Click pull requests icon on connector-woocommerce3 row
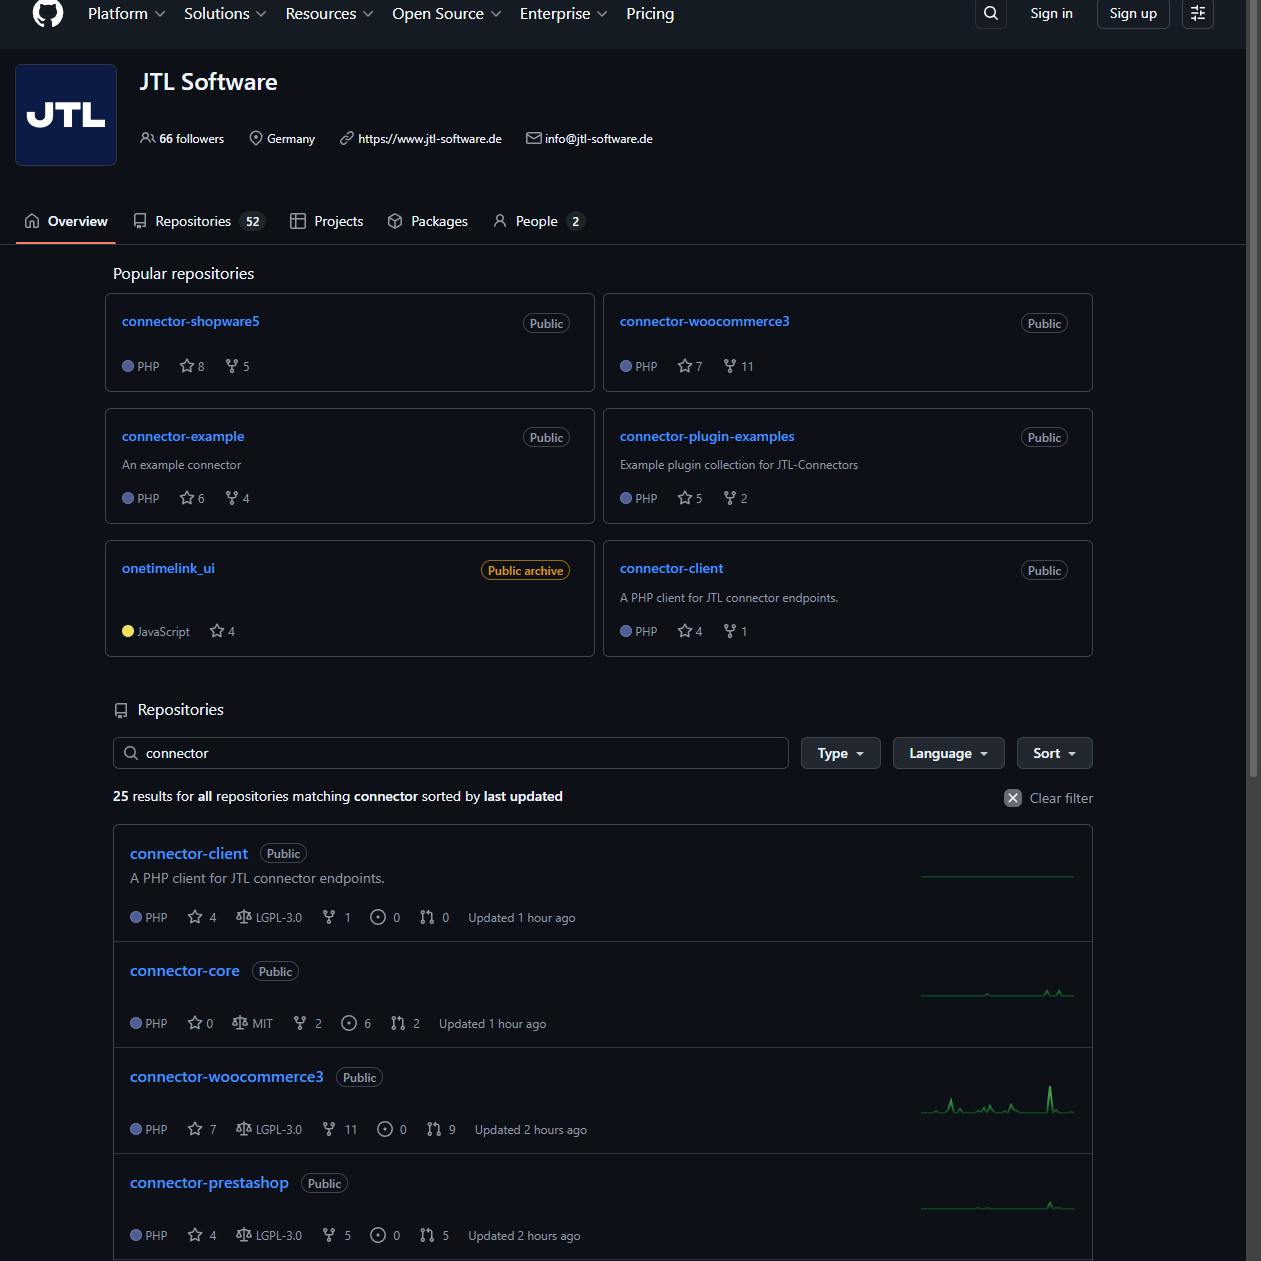Image resolution: width=1261 pixels, height=1261 pixels. 434,1129
